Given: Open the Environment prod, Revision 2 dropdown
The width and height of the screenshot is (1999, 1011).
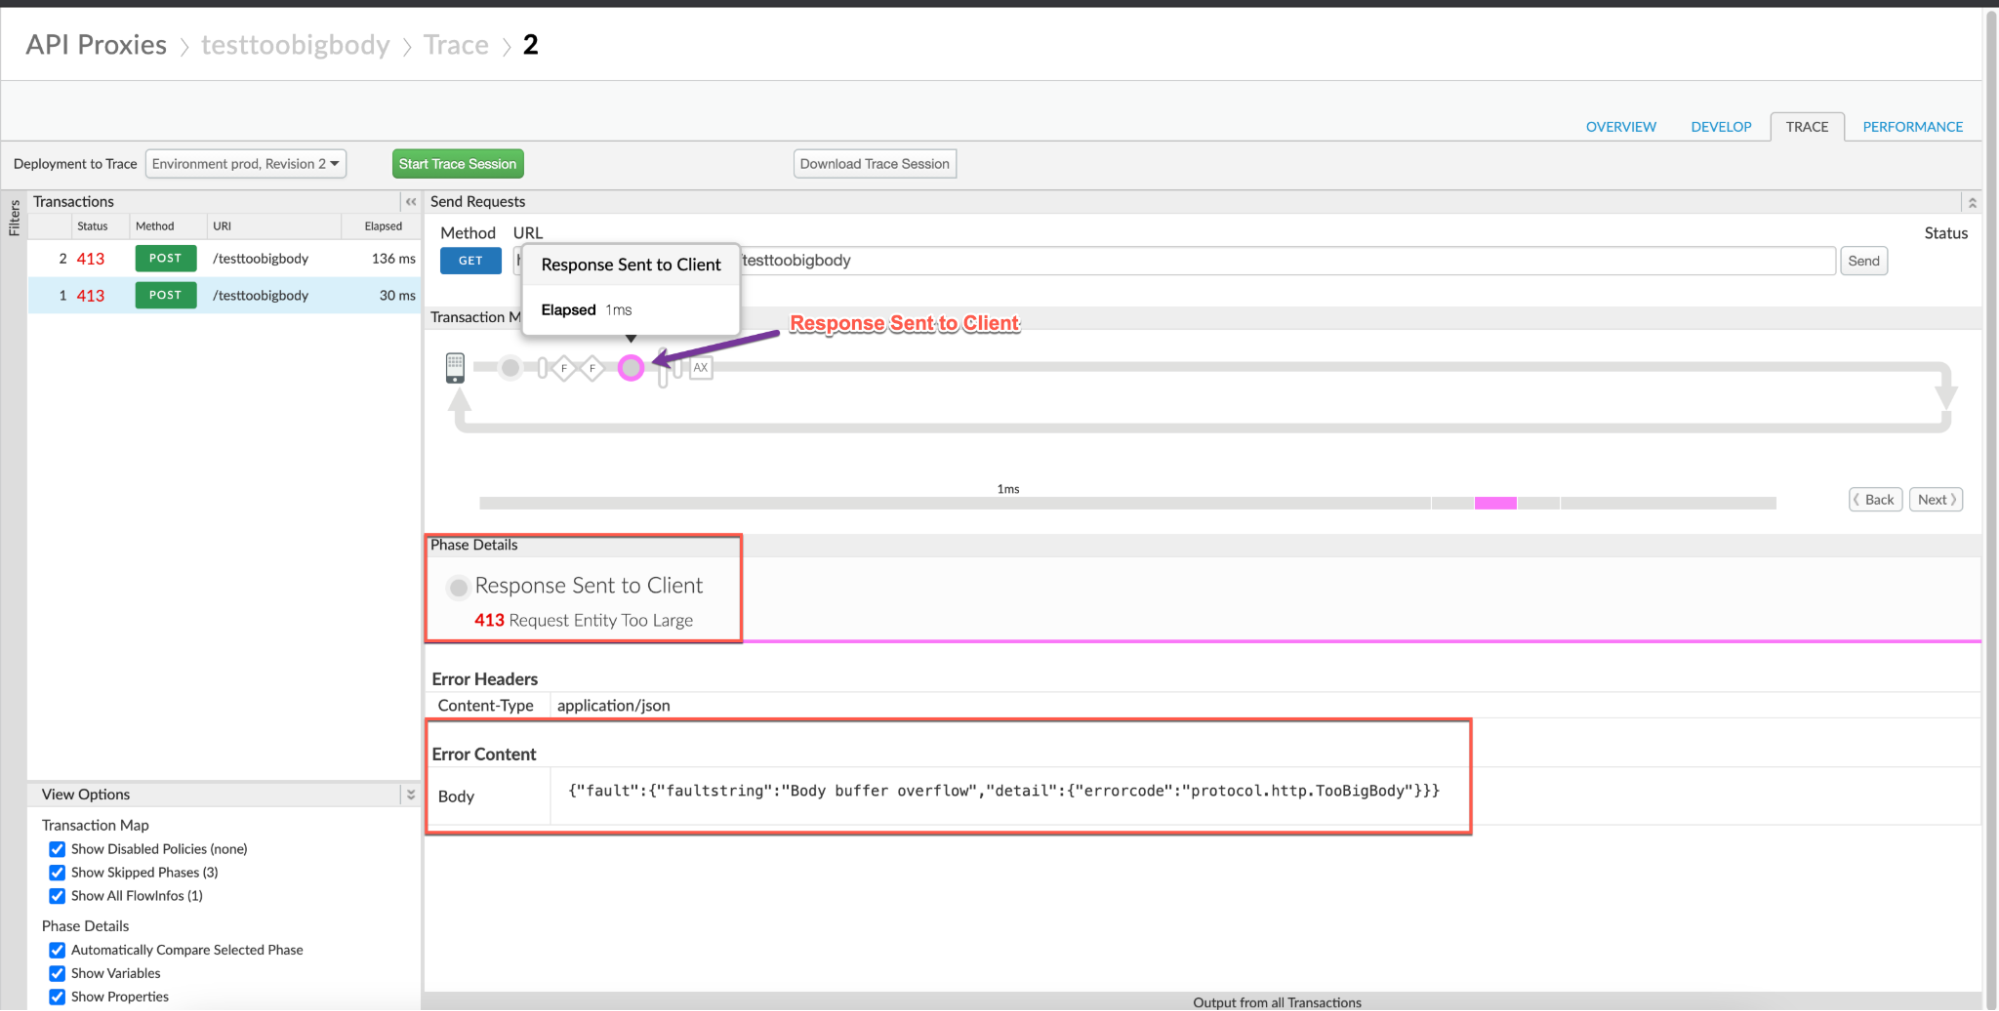Looking at the screenshot, I should [246, 164].
